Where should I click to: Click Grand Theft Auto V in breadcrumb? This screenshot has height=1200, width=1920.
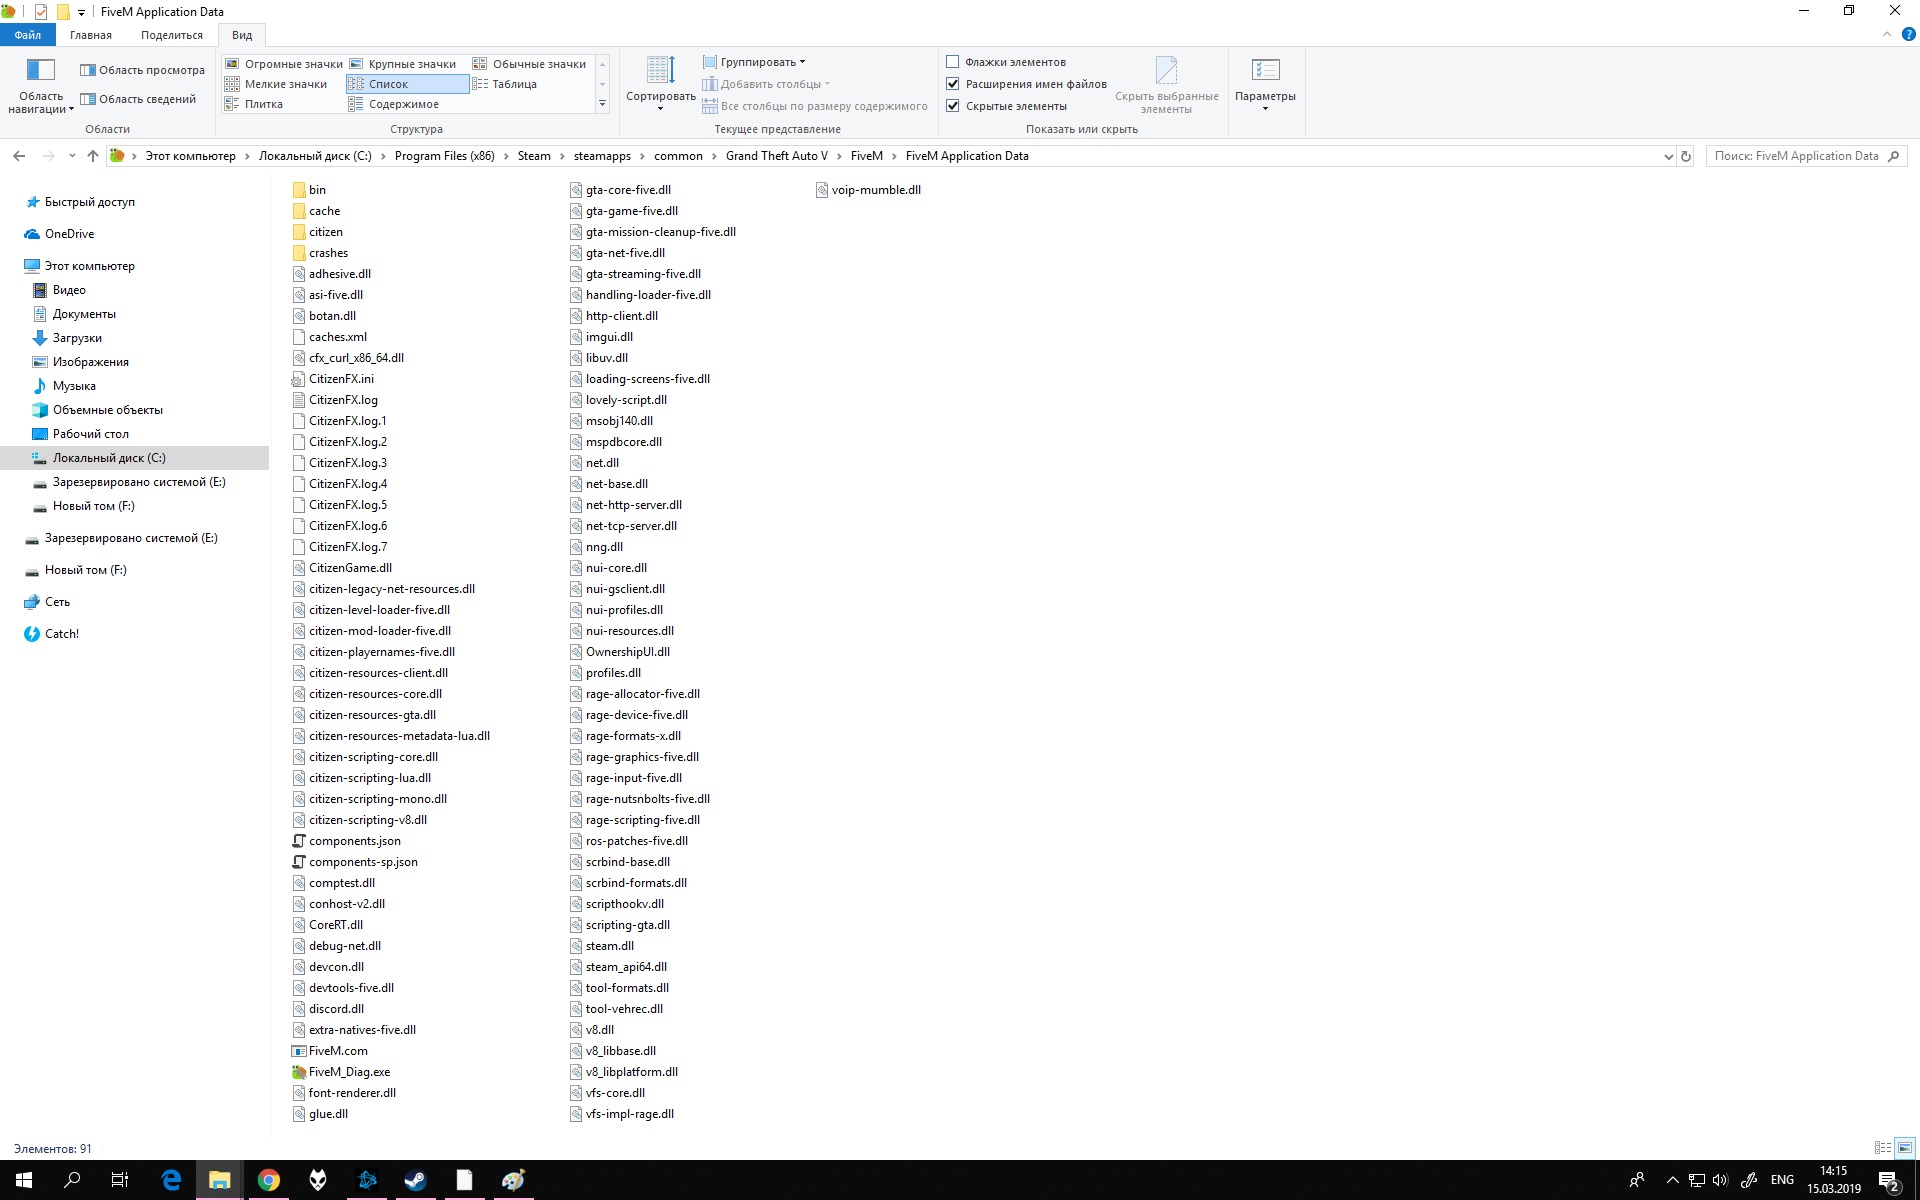[777, 156]
